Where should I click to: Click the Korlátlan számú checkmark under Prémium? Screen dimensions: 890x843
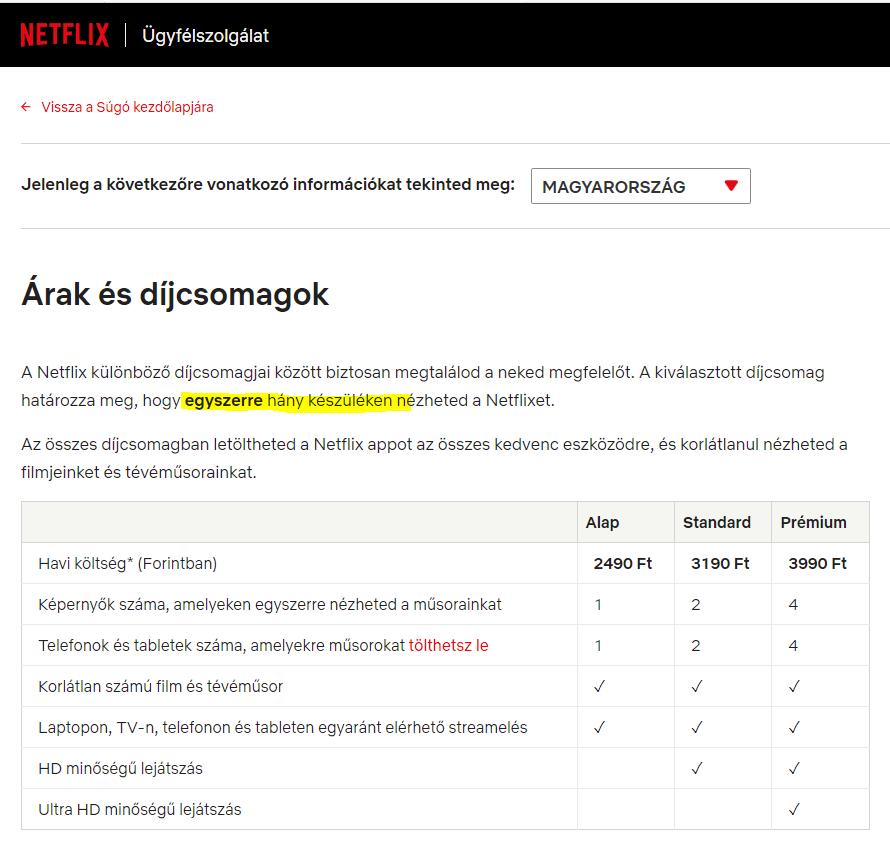(794, 686)
